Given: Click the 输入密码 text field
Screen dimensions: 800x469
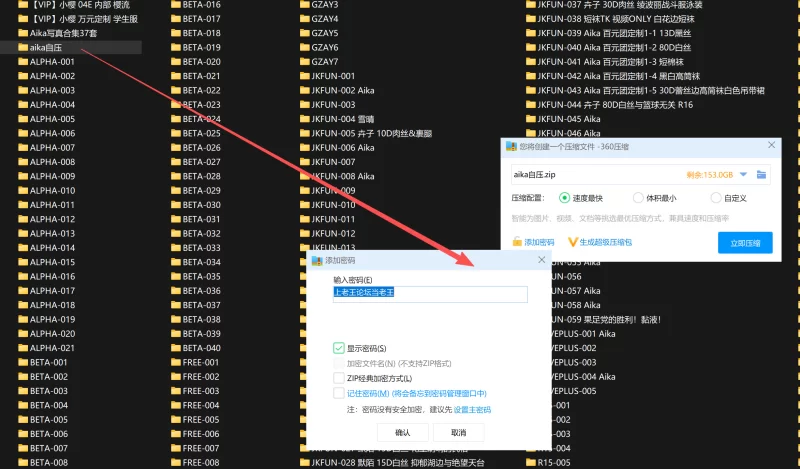Looking at the screenshot, I should pyautogui.click(x=430, y=294).
